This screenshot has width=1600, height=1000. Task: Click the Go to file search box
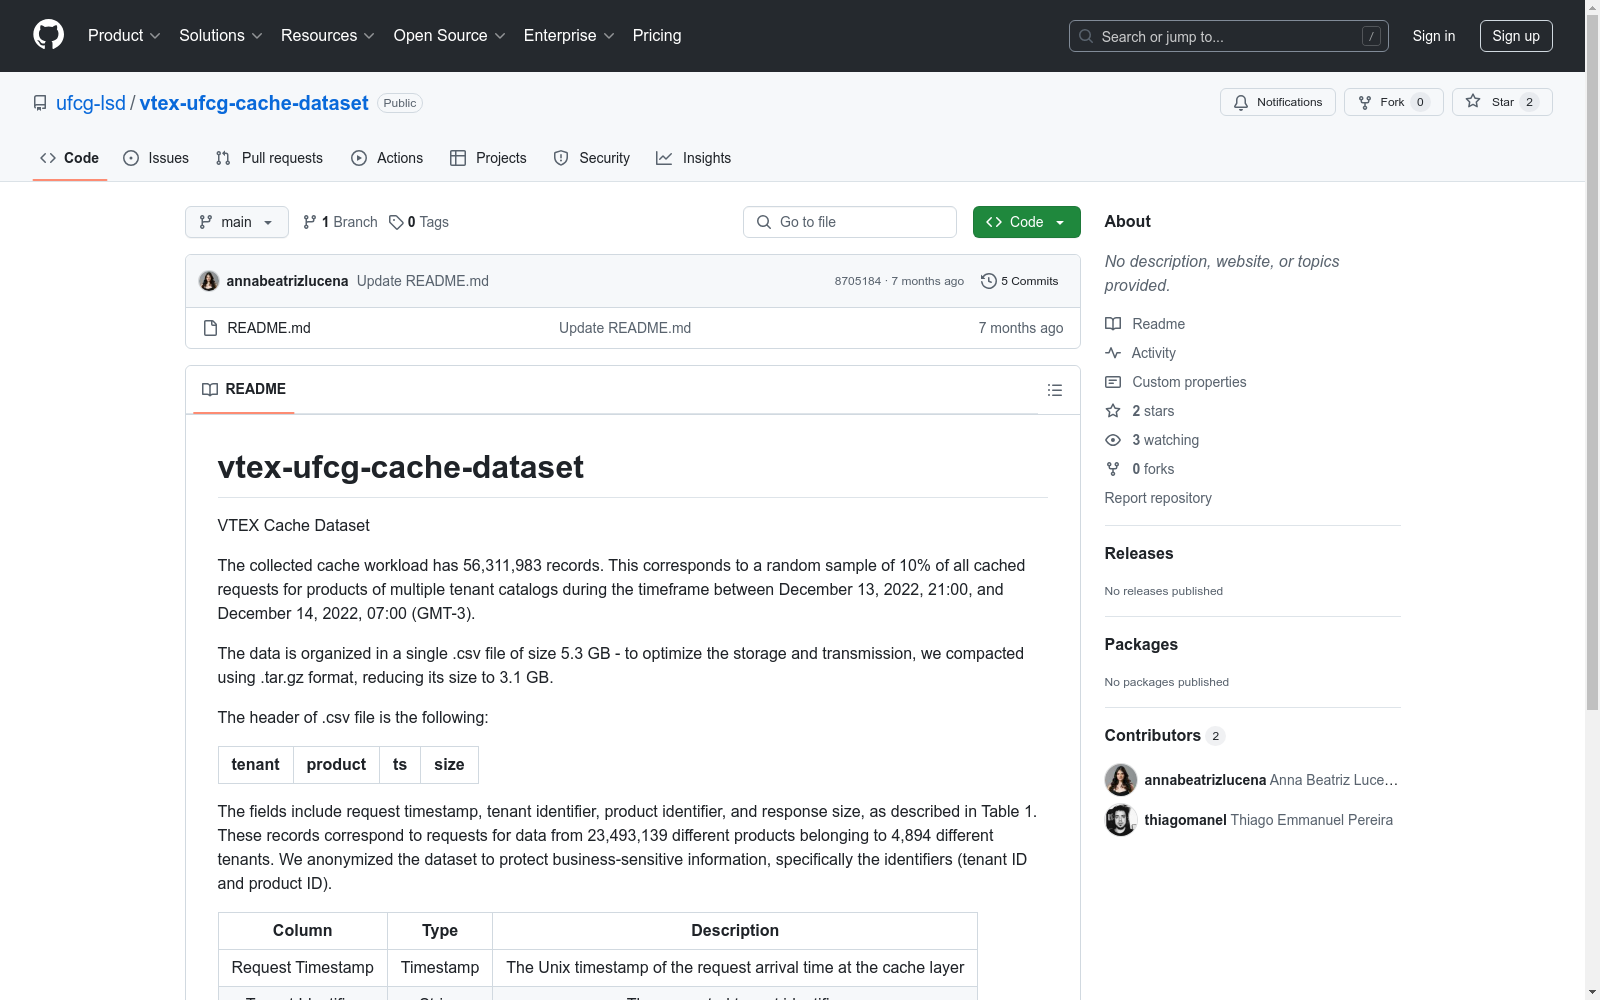(850, 222)
